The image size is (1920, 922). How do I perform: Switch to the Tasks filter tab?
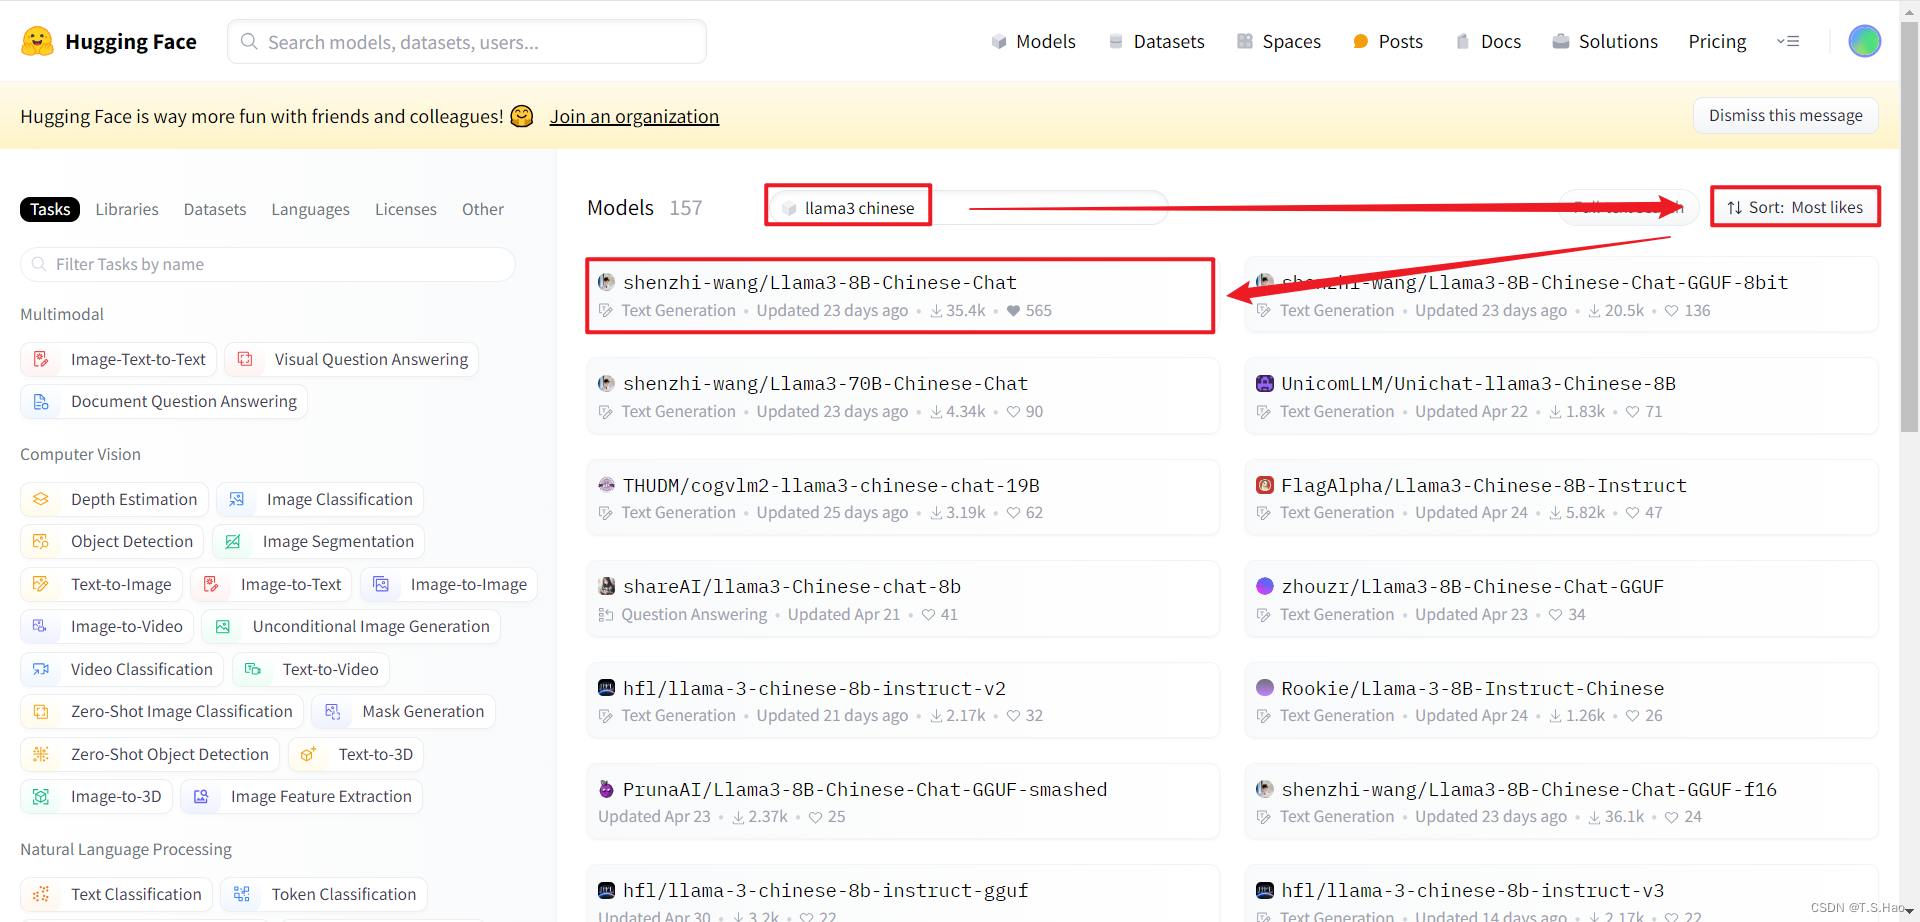tap(50, 209)
